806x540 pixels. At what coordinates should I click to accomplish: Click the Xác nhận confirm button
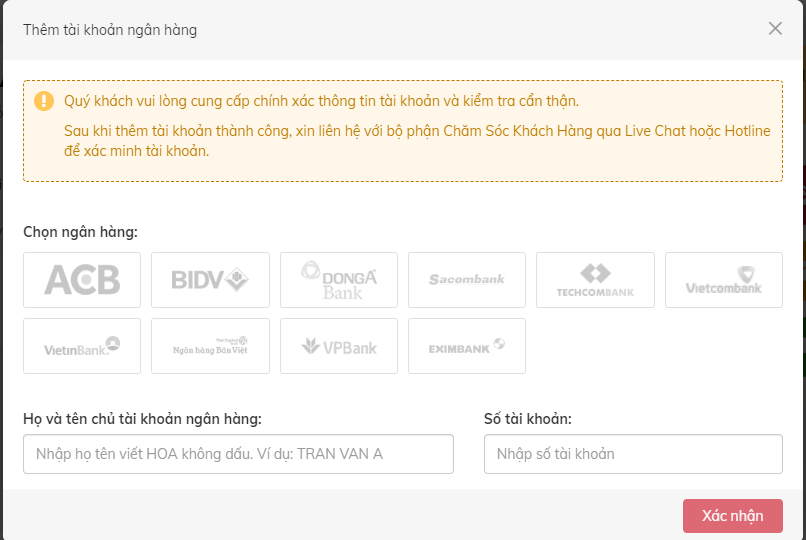[x=732, y=516]
